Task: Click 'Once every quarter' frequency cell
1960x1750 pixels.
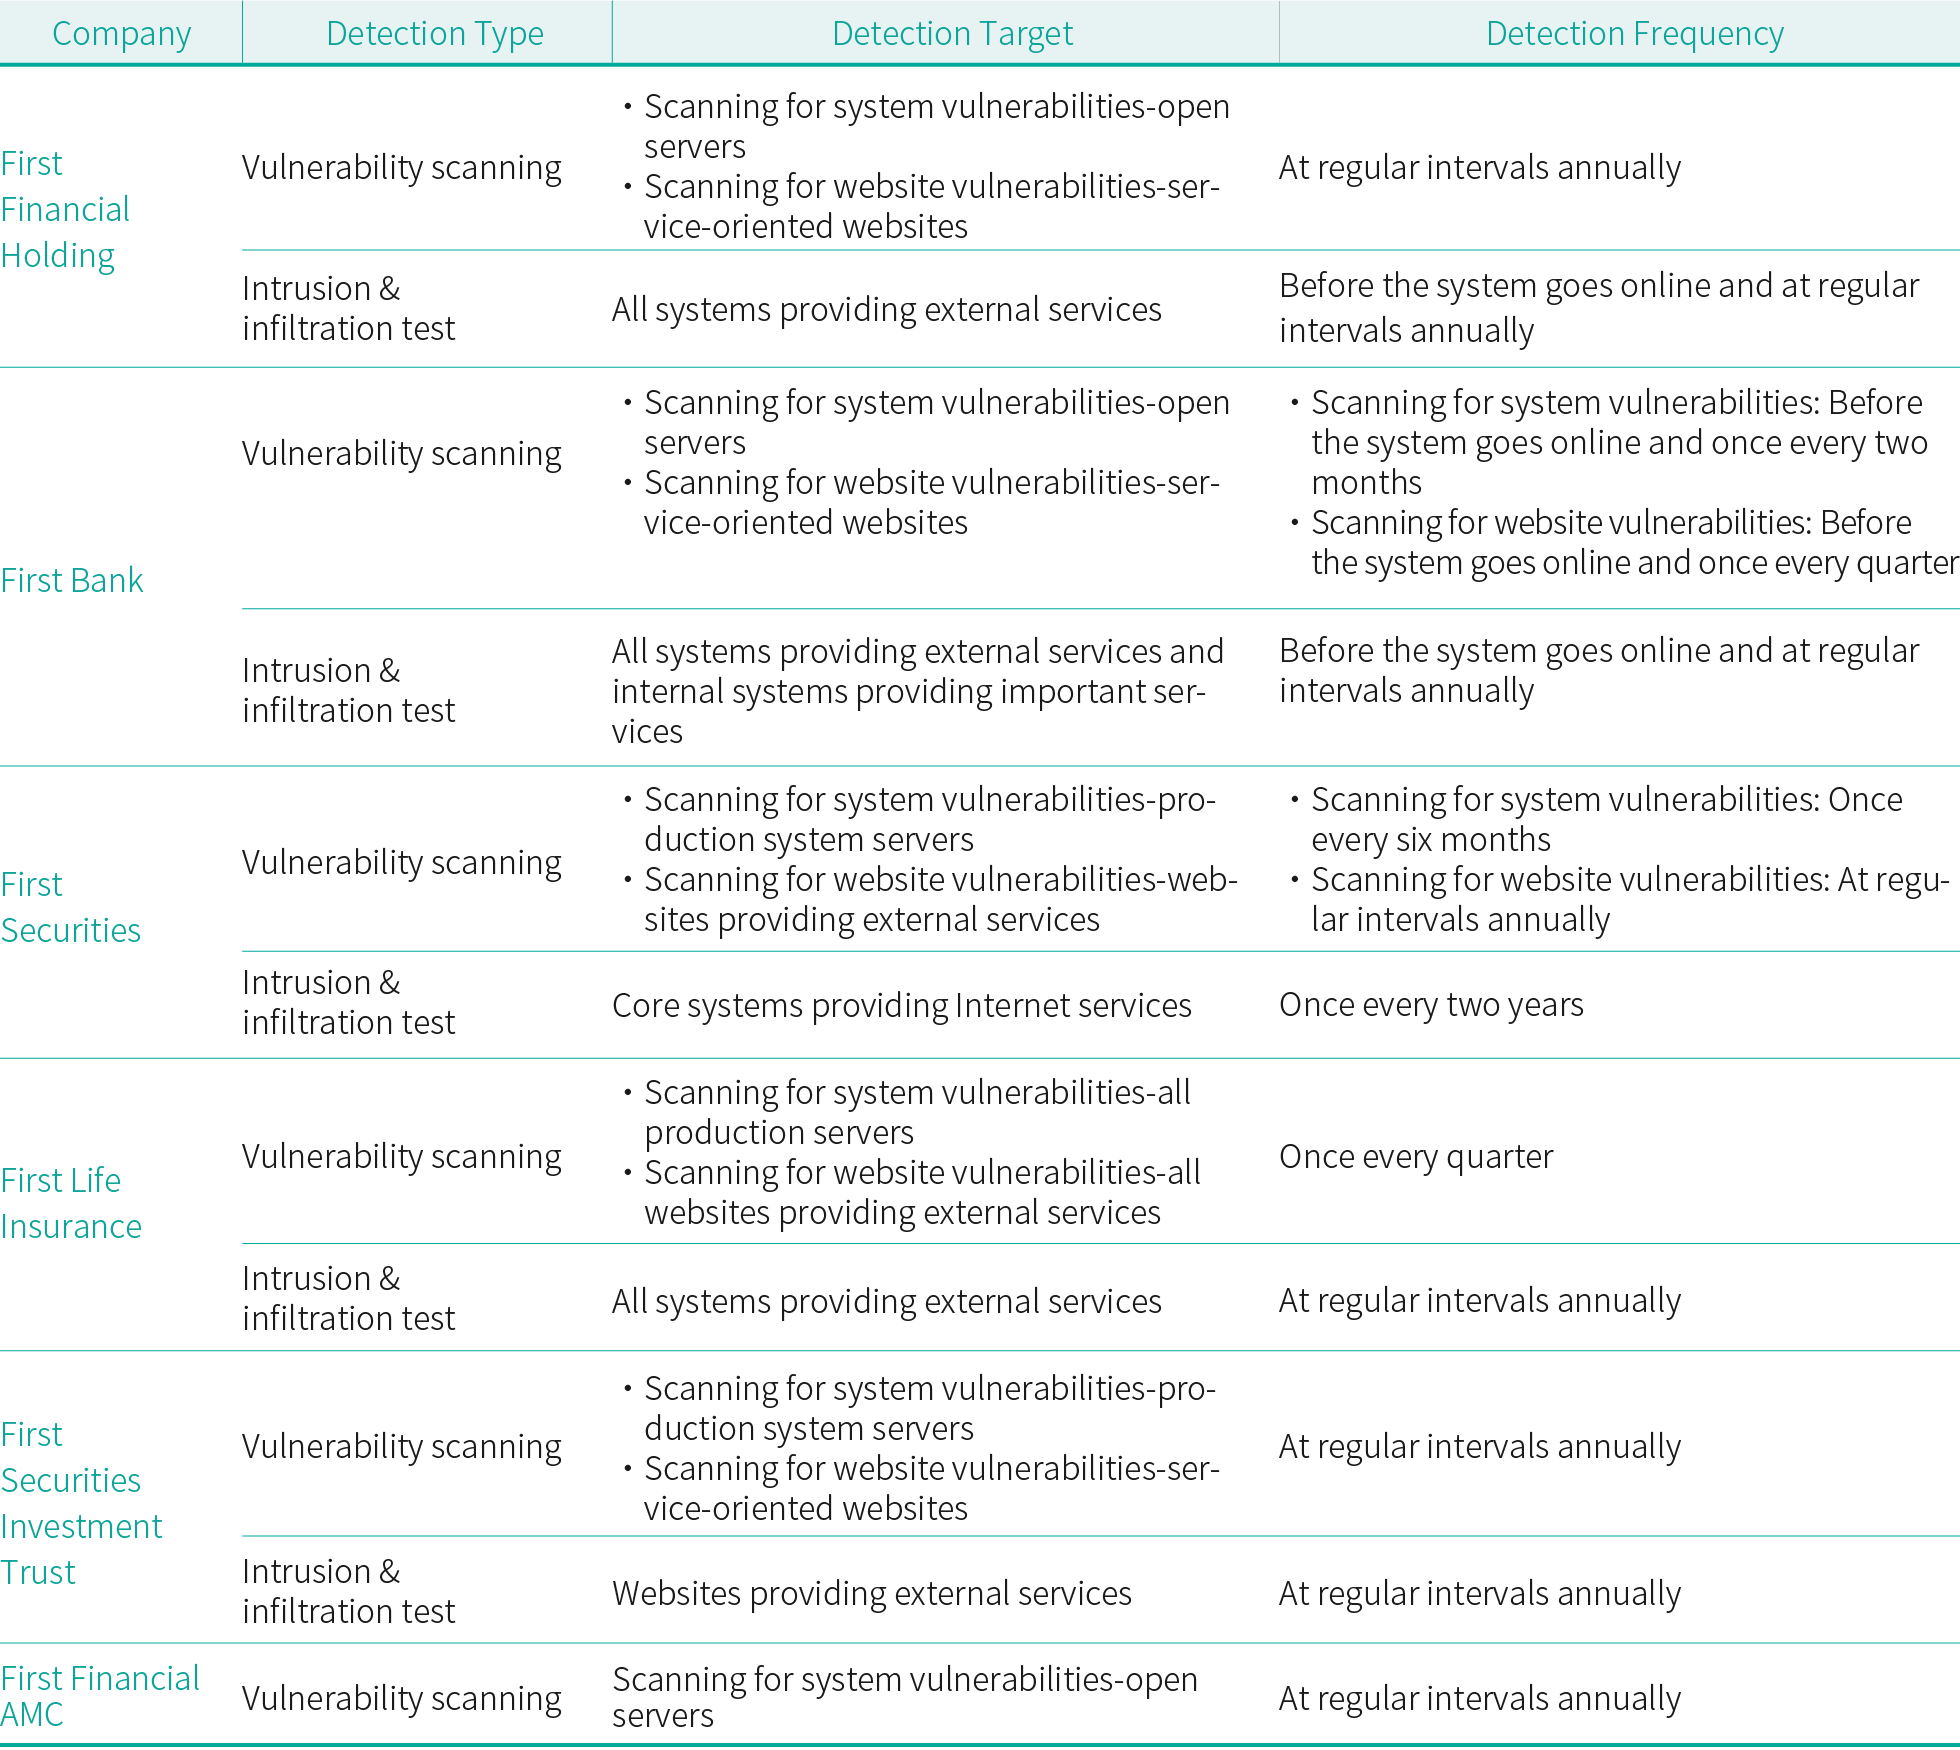Action: [1416, 1156]
